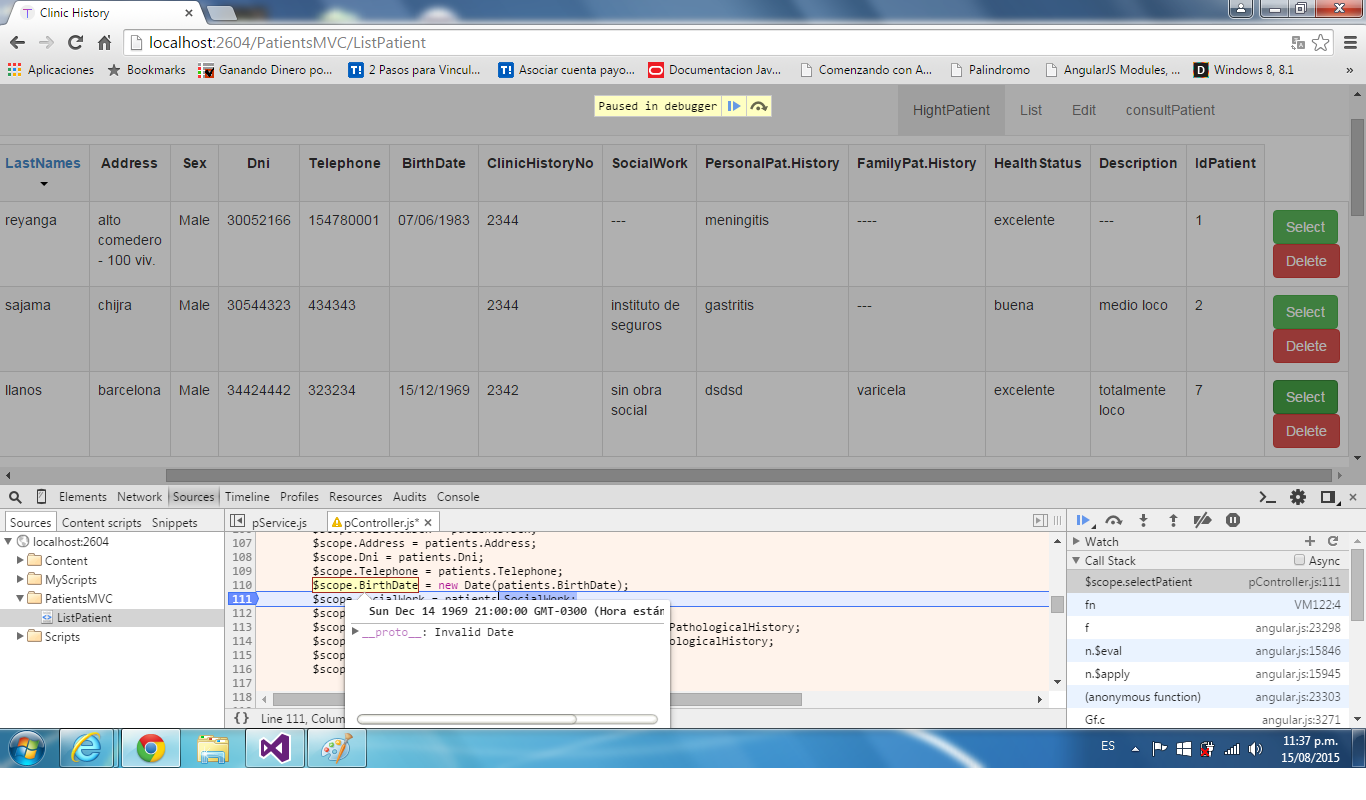This screenshot has height=800, width=1366.
Task: Step over in paused overlay
Action: coord(759,106)
